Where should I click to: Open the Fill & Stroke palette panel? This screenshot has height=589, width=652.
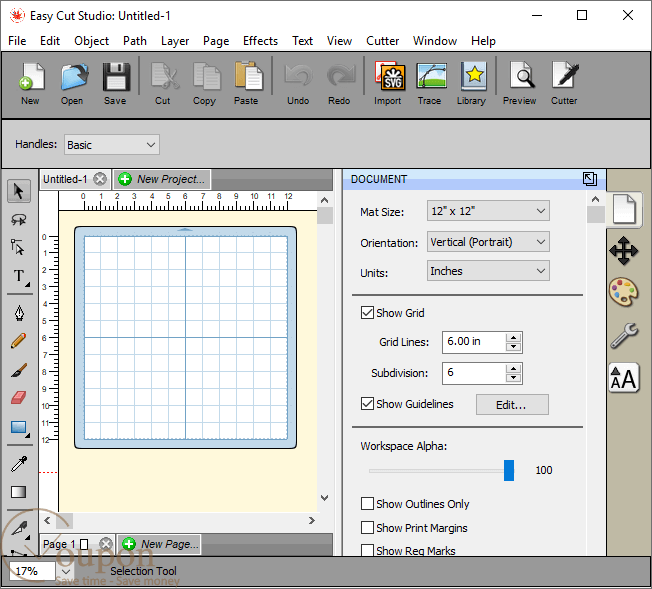pos(623,292)
